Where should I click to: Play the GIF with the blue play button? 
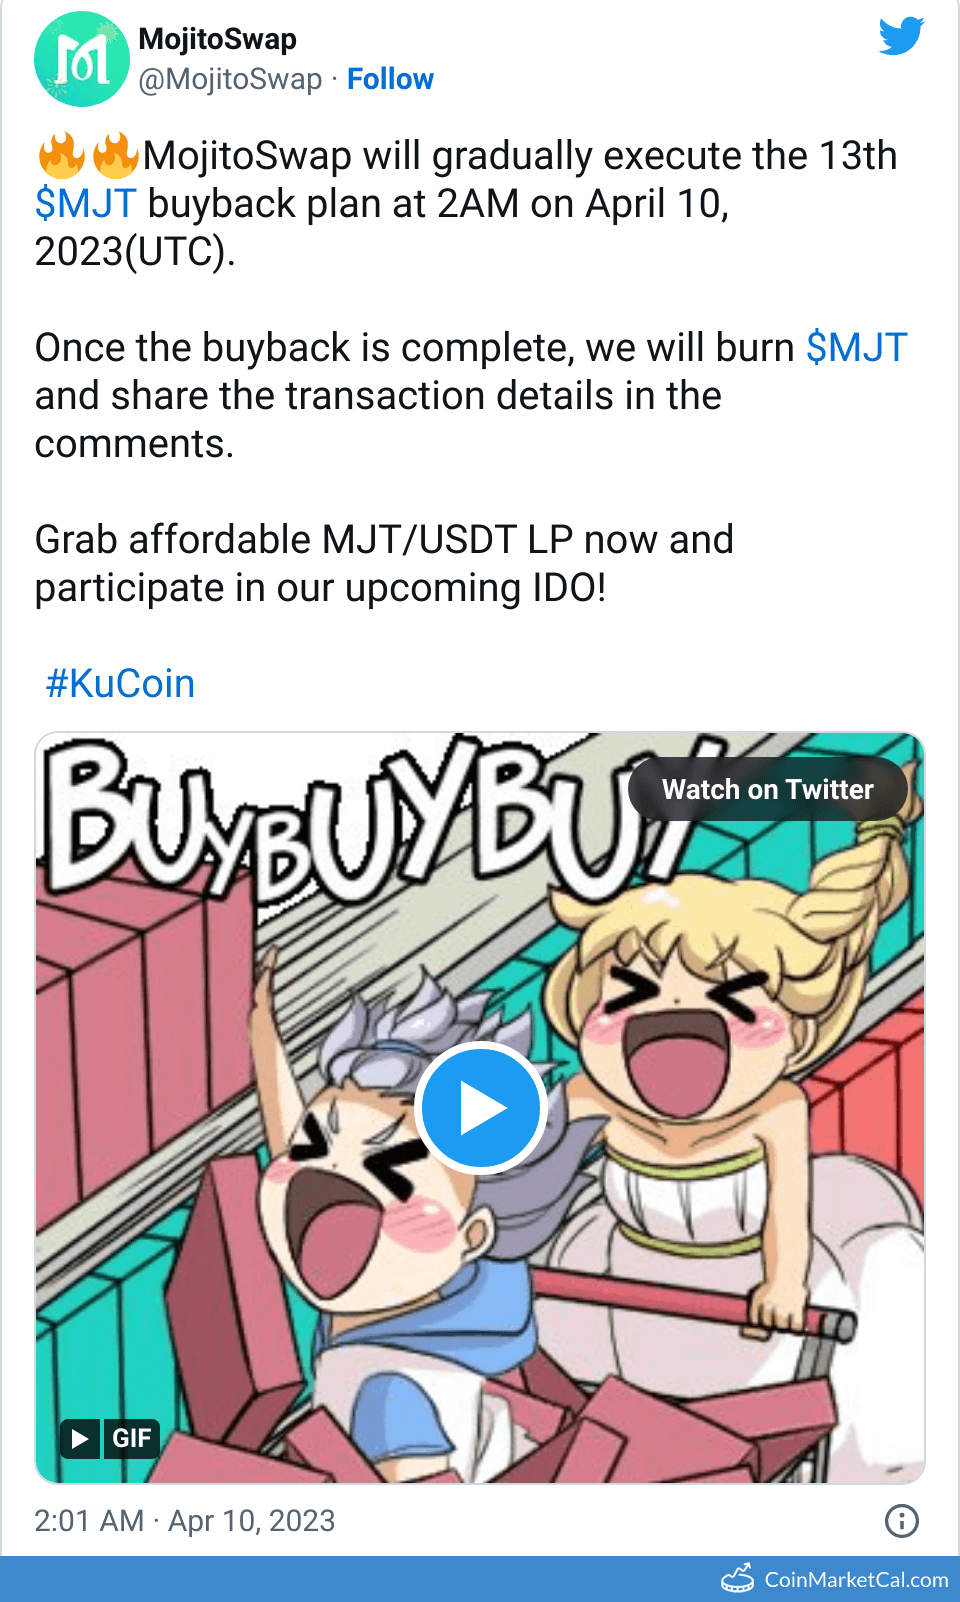480,1108
